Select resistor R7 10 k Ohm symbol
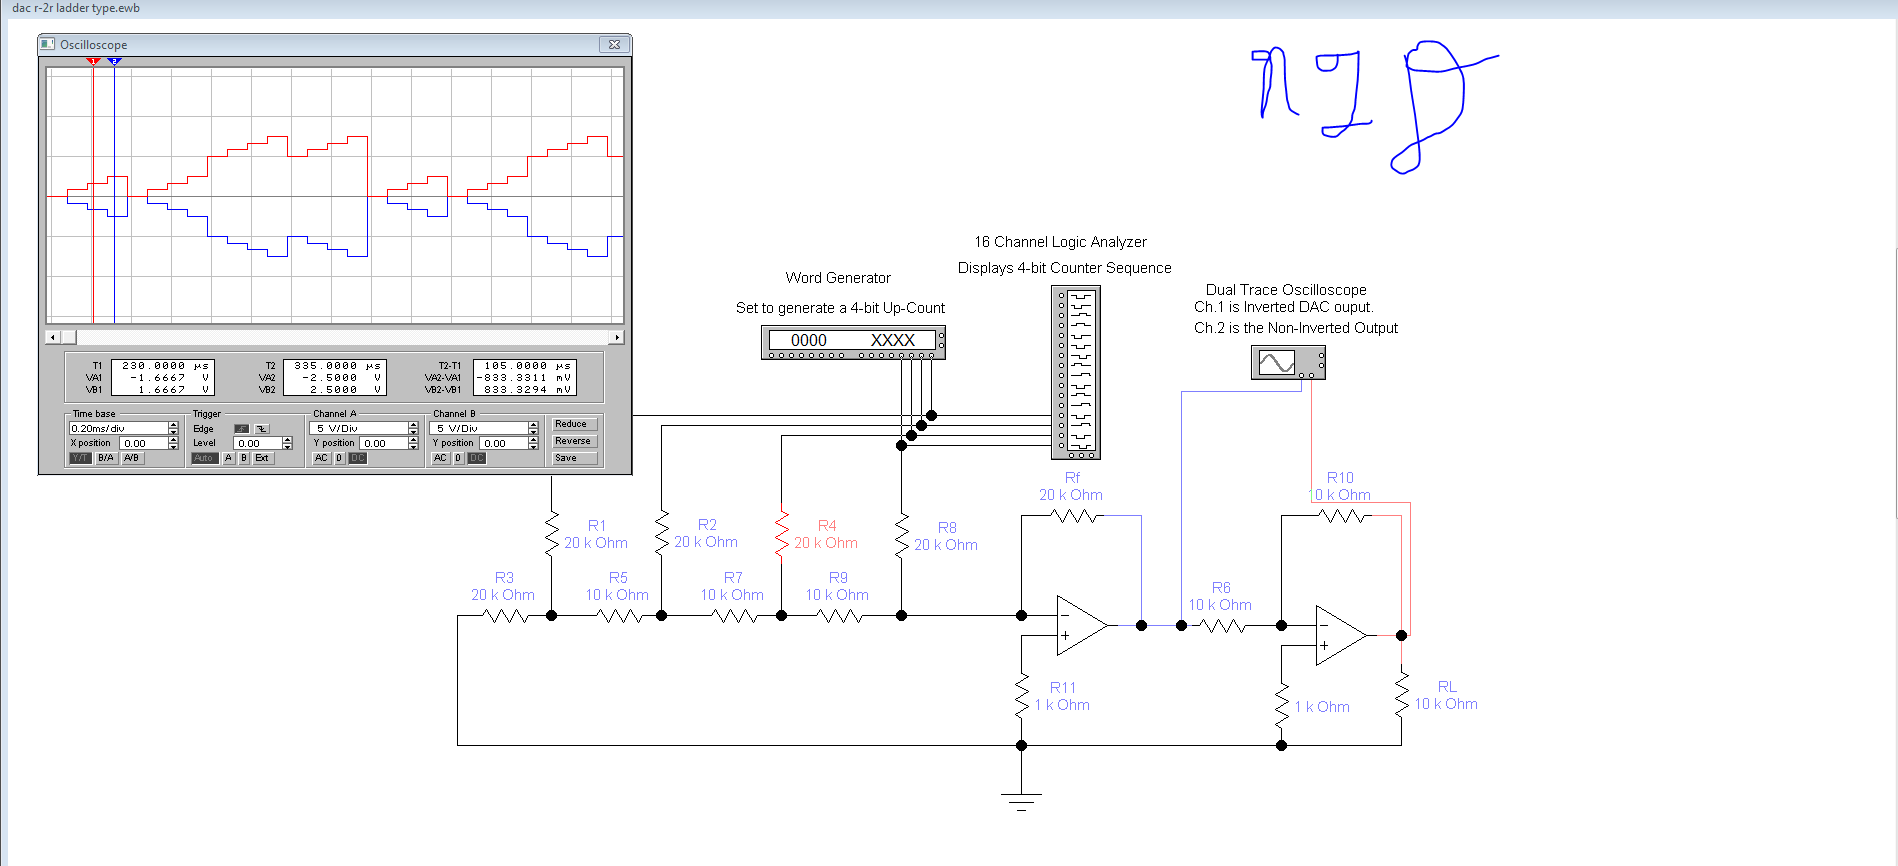The width and height of the screenshot is (1898, 866). coord(735,616)
